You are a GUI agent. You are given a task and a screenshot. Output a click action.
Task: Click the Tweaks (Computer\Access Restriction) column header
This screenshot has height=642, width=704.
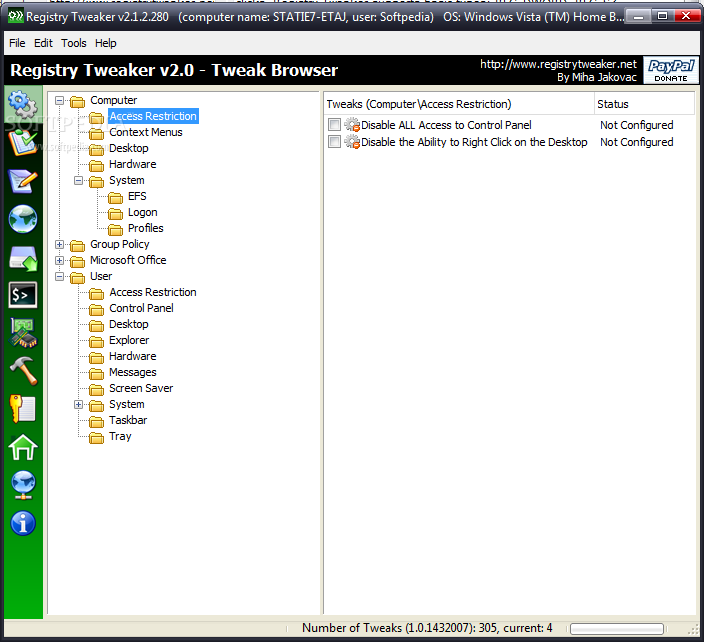point(459,104)
